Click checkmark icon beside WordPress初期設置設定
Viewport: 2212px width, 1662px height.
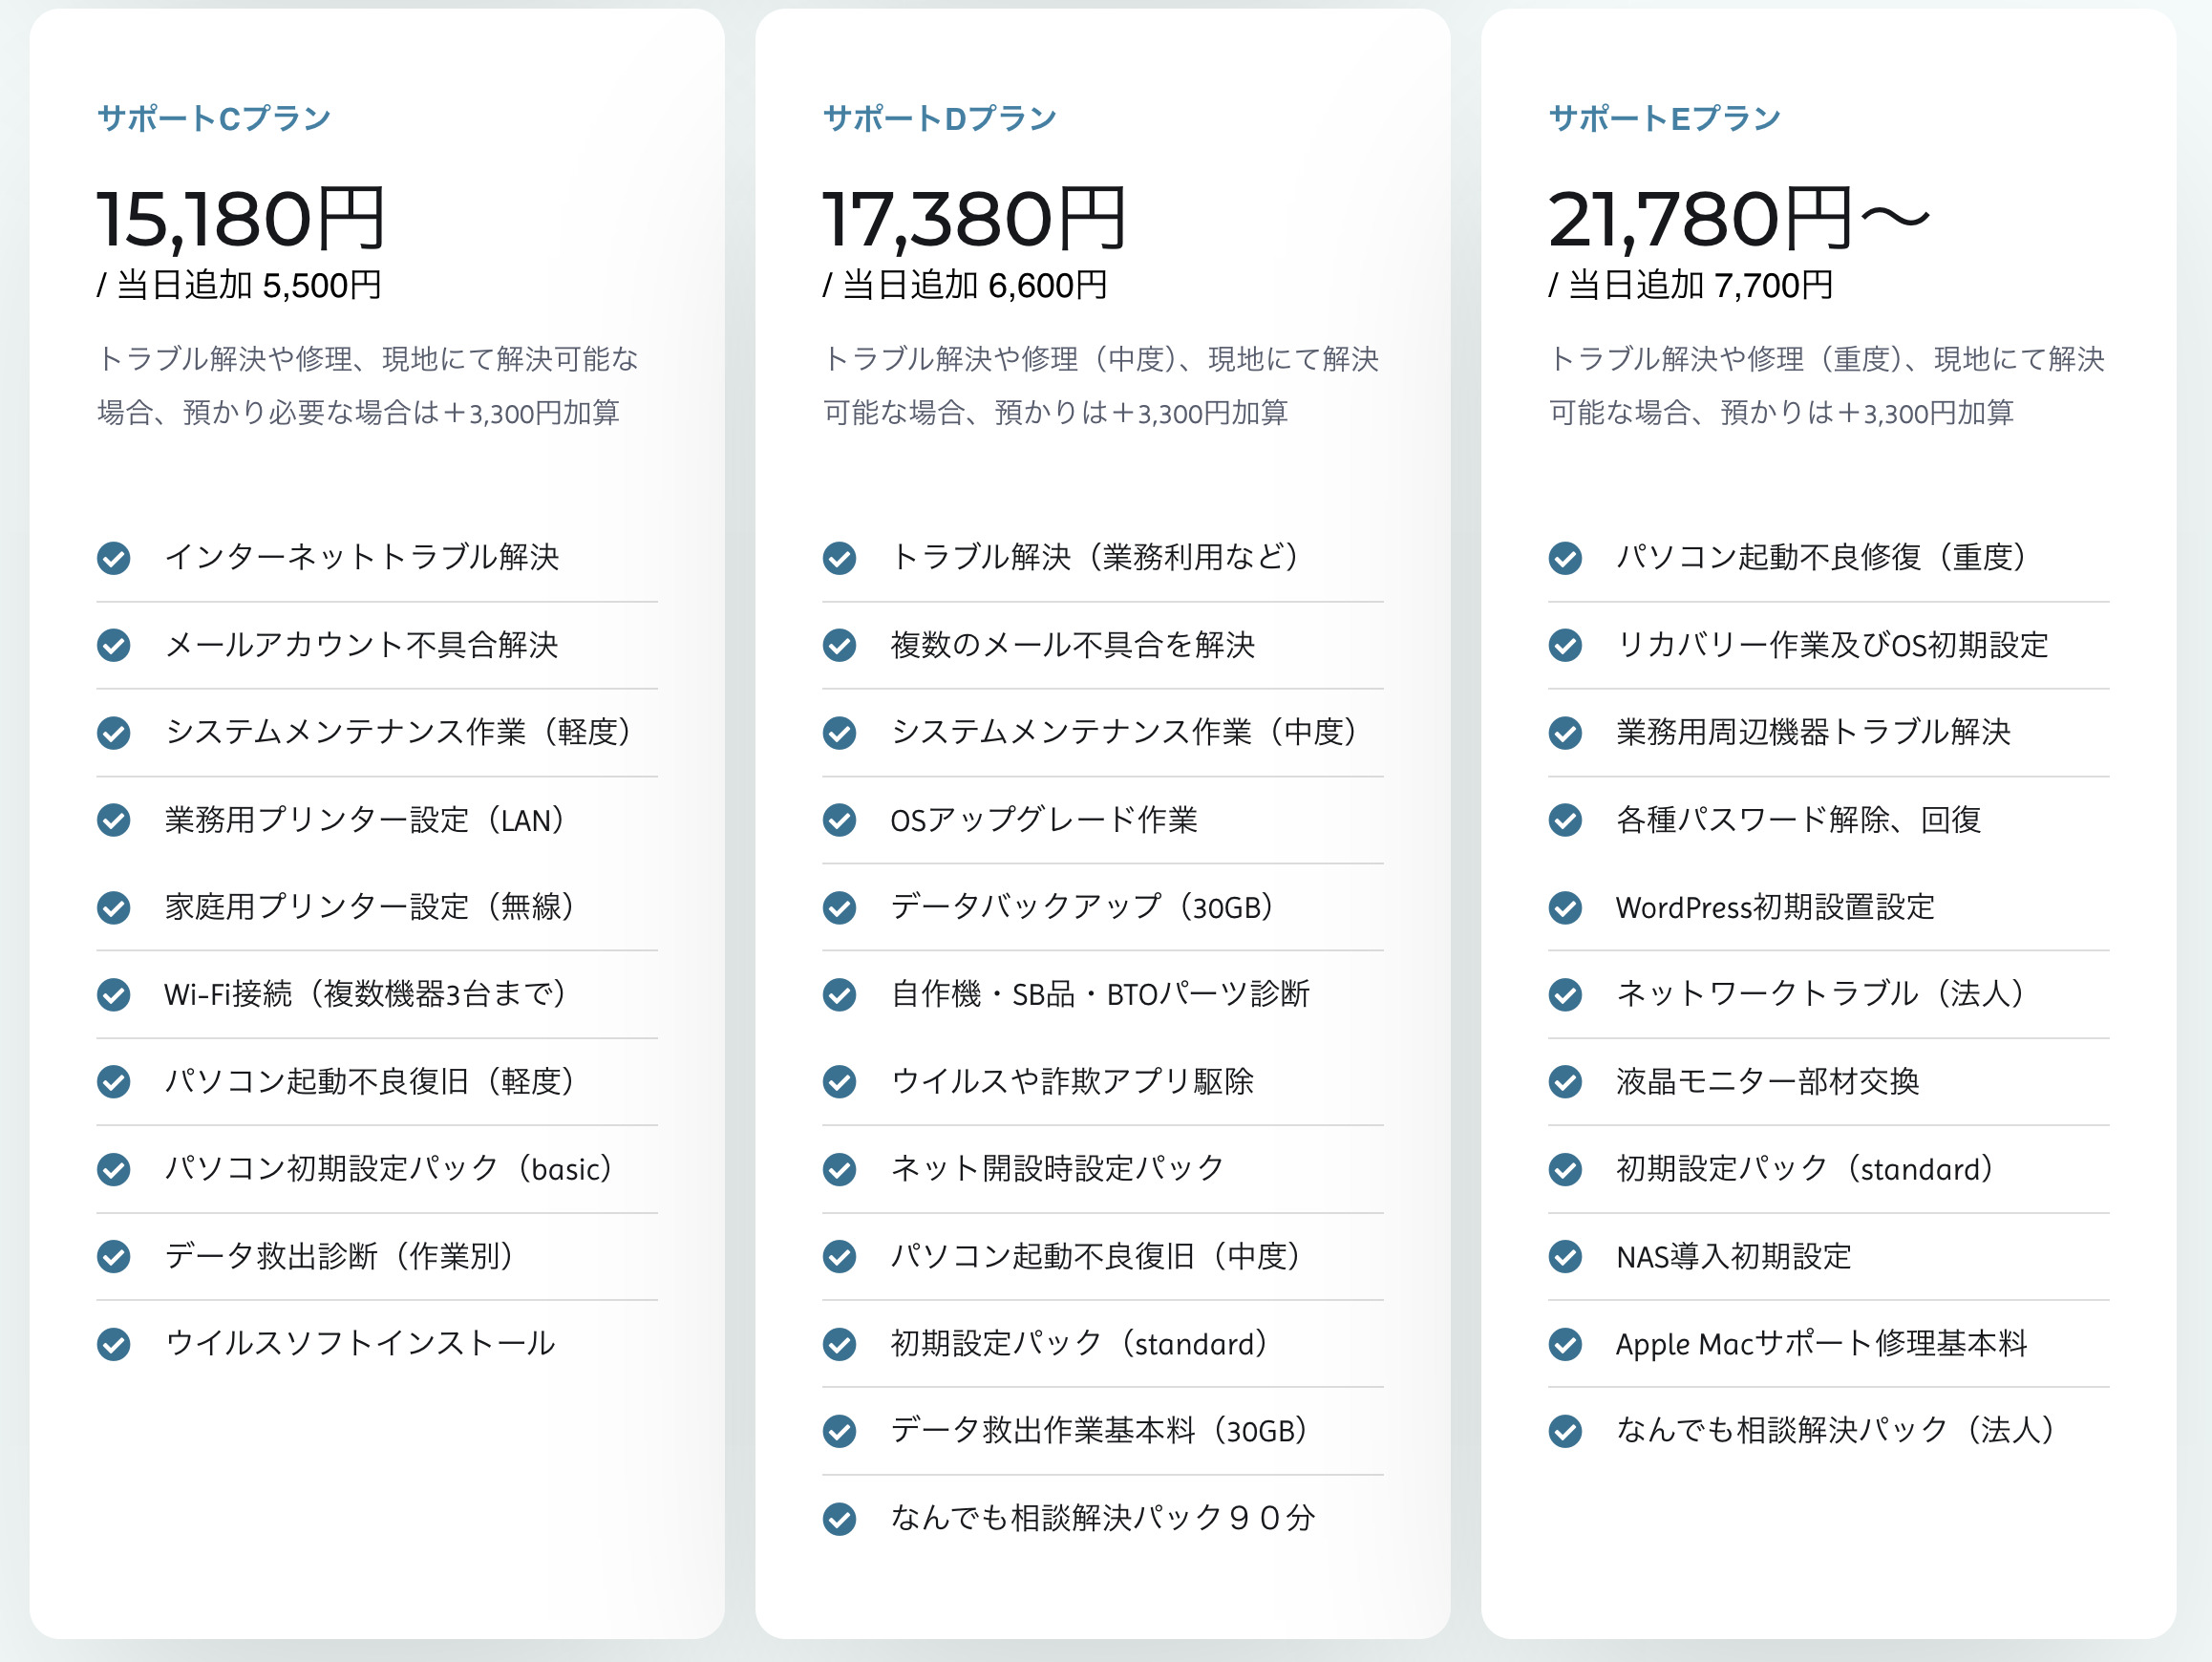click(1565, 908)
